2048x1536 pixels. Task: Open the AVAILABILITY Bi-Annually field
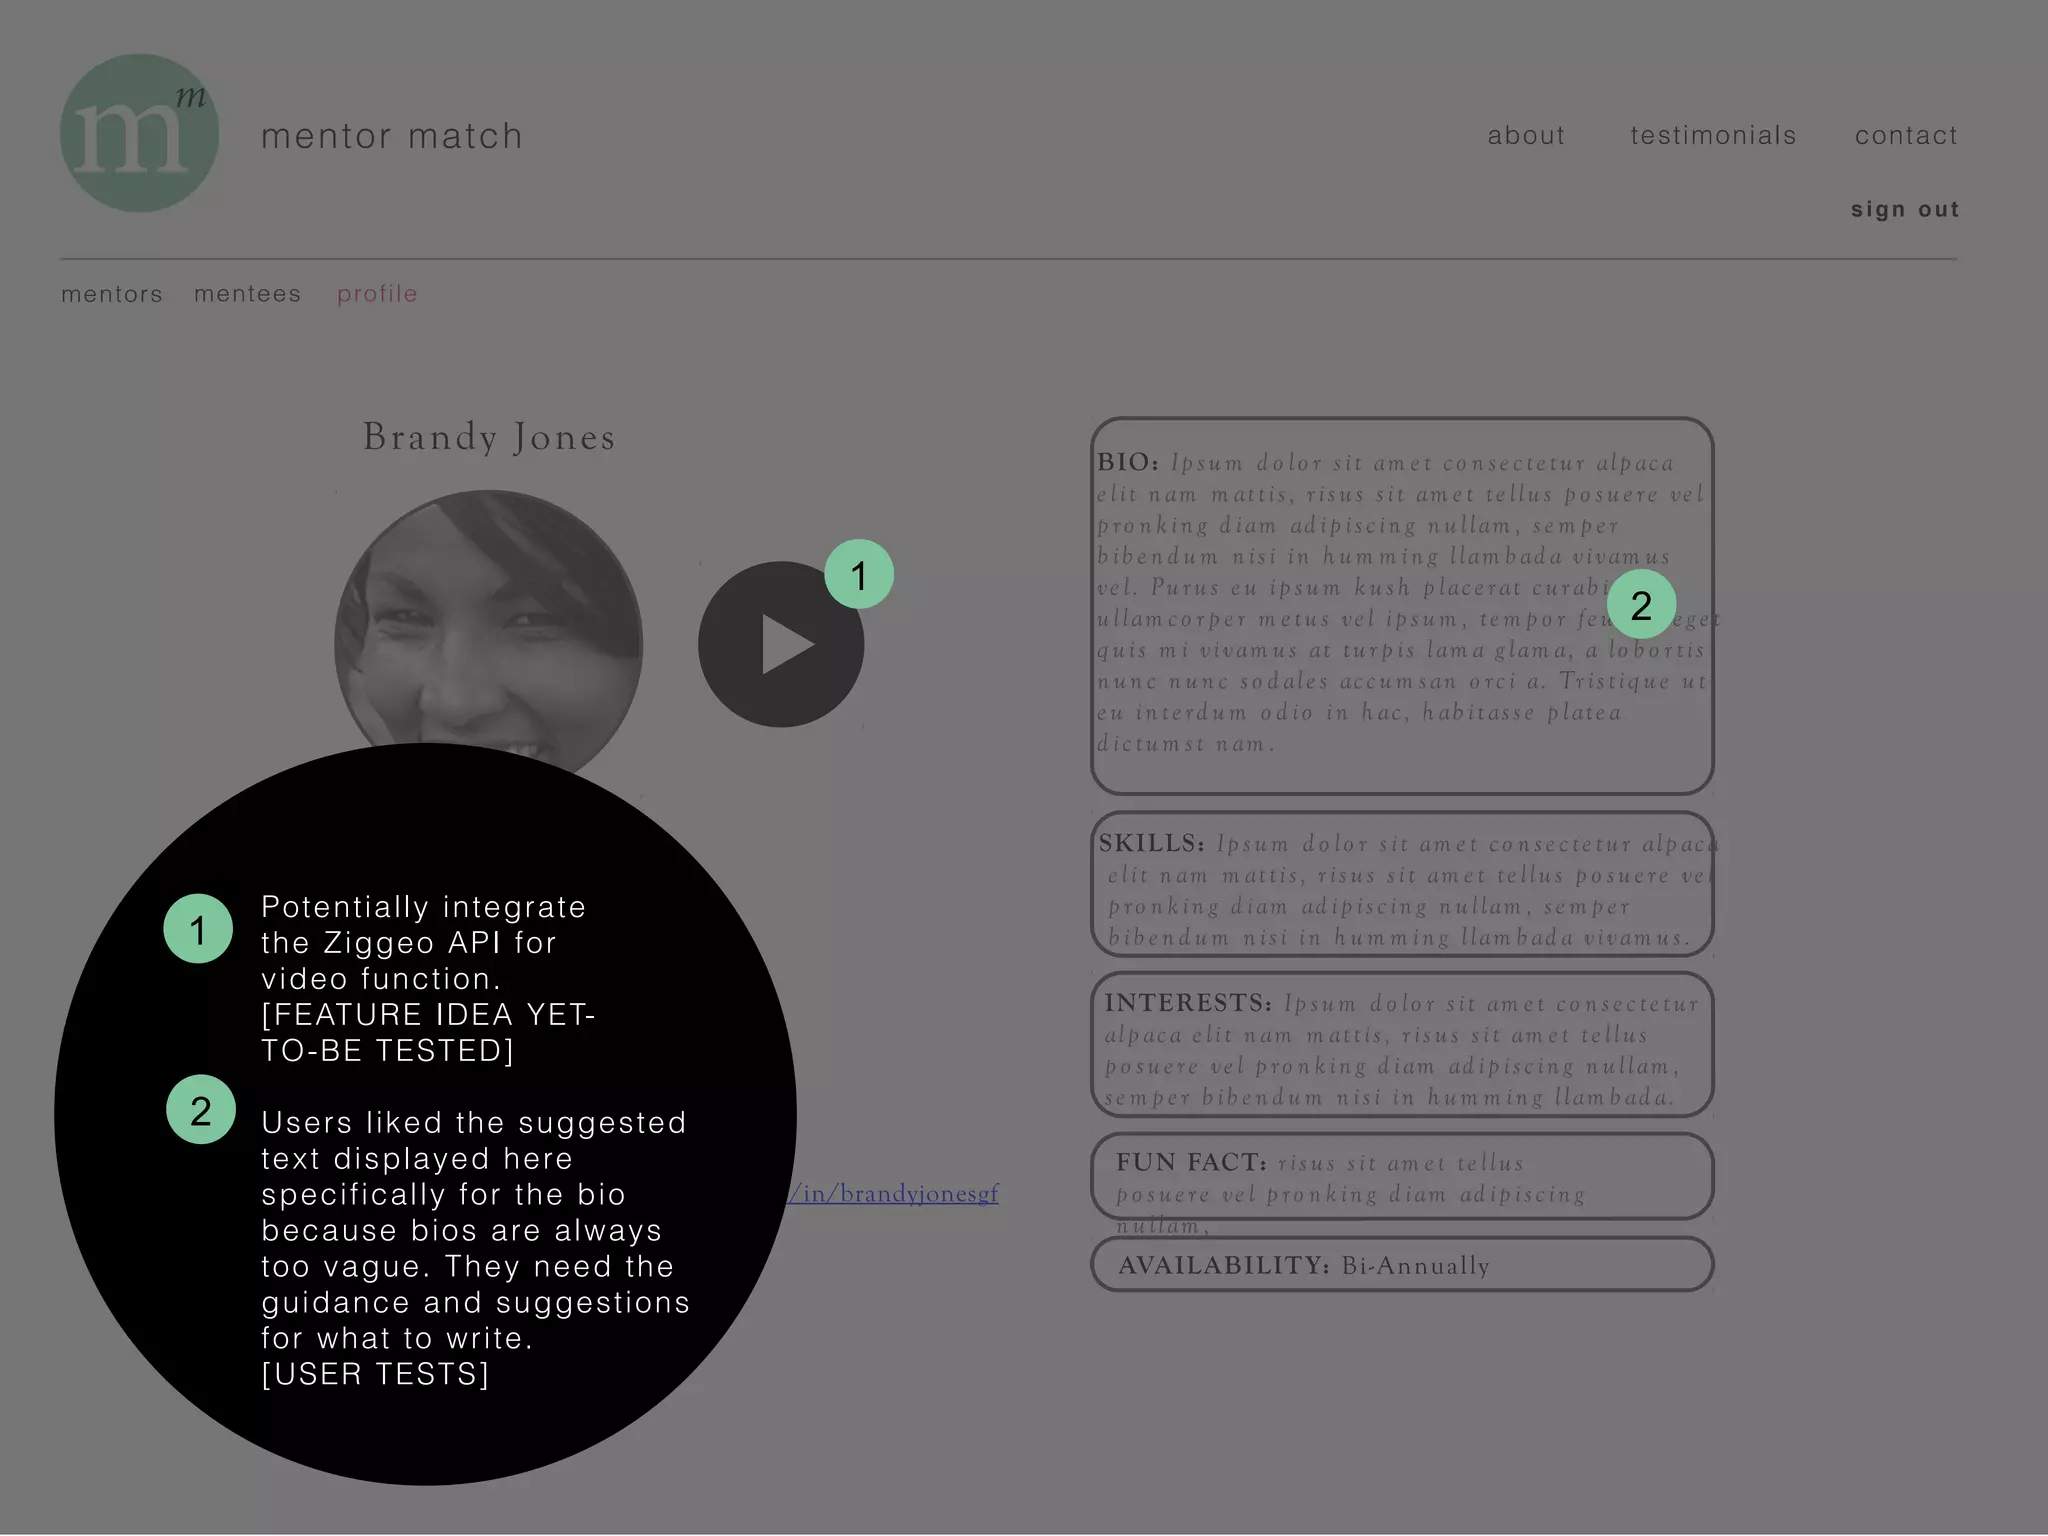point(1400,1265)
